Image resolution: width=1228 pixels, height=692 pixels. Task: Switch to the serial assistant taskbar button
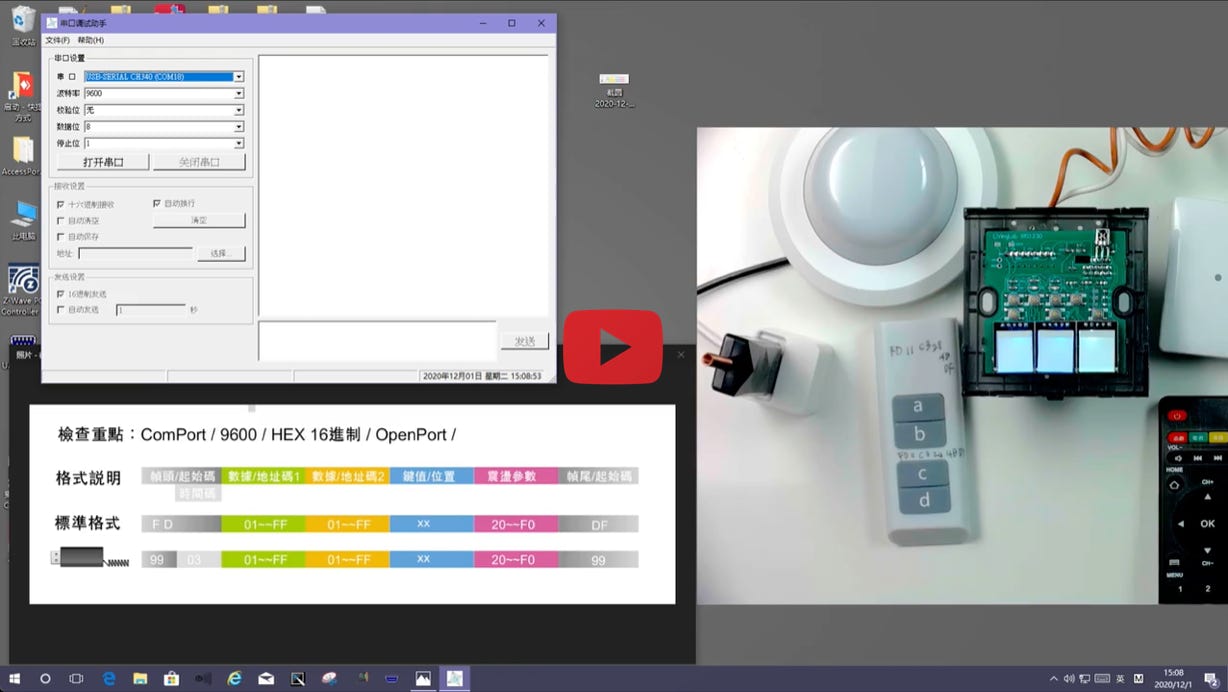[x=455, y=678]
